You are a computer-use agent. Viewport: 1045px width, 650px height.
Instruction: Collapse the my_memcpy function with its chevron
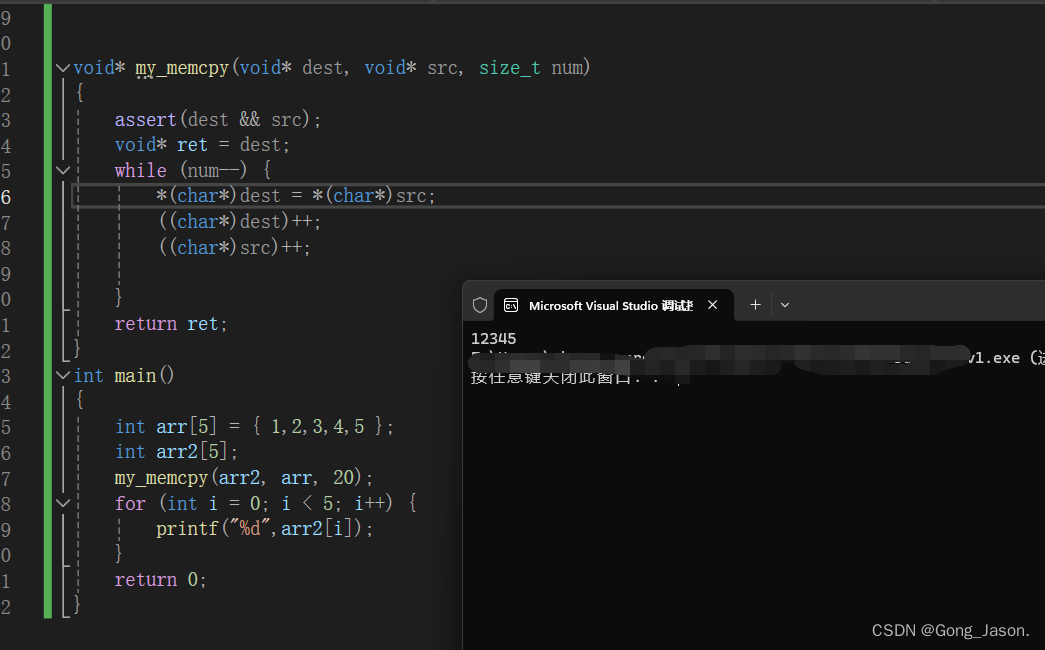[x=62, y=67]
